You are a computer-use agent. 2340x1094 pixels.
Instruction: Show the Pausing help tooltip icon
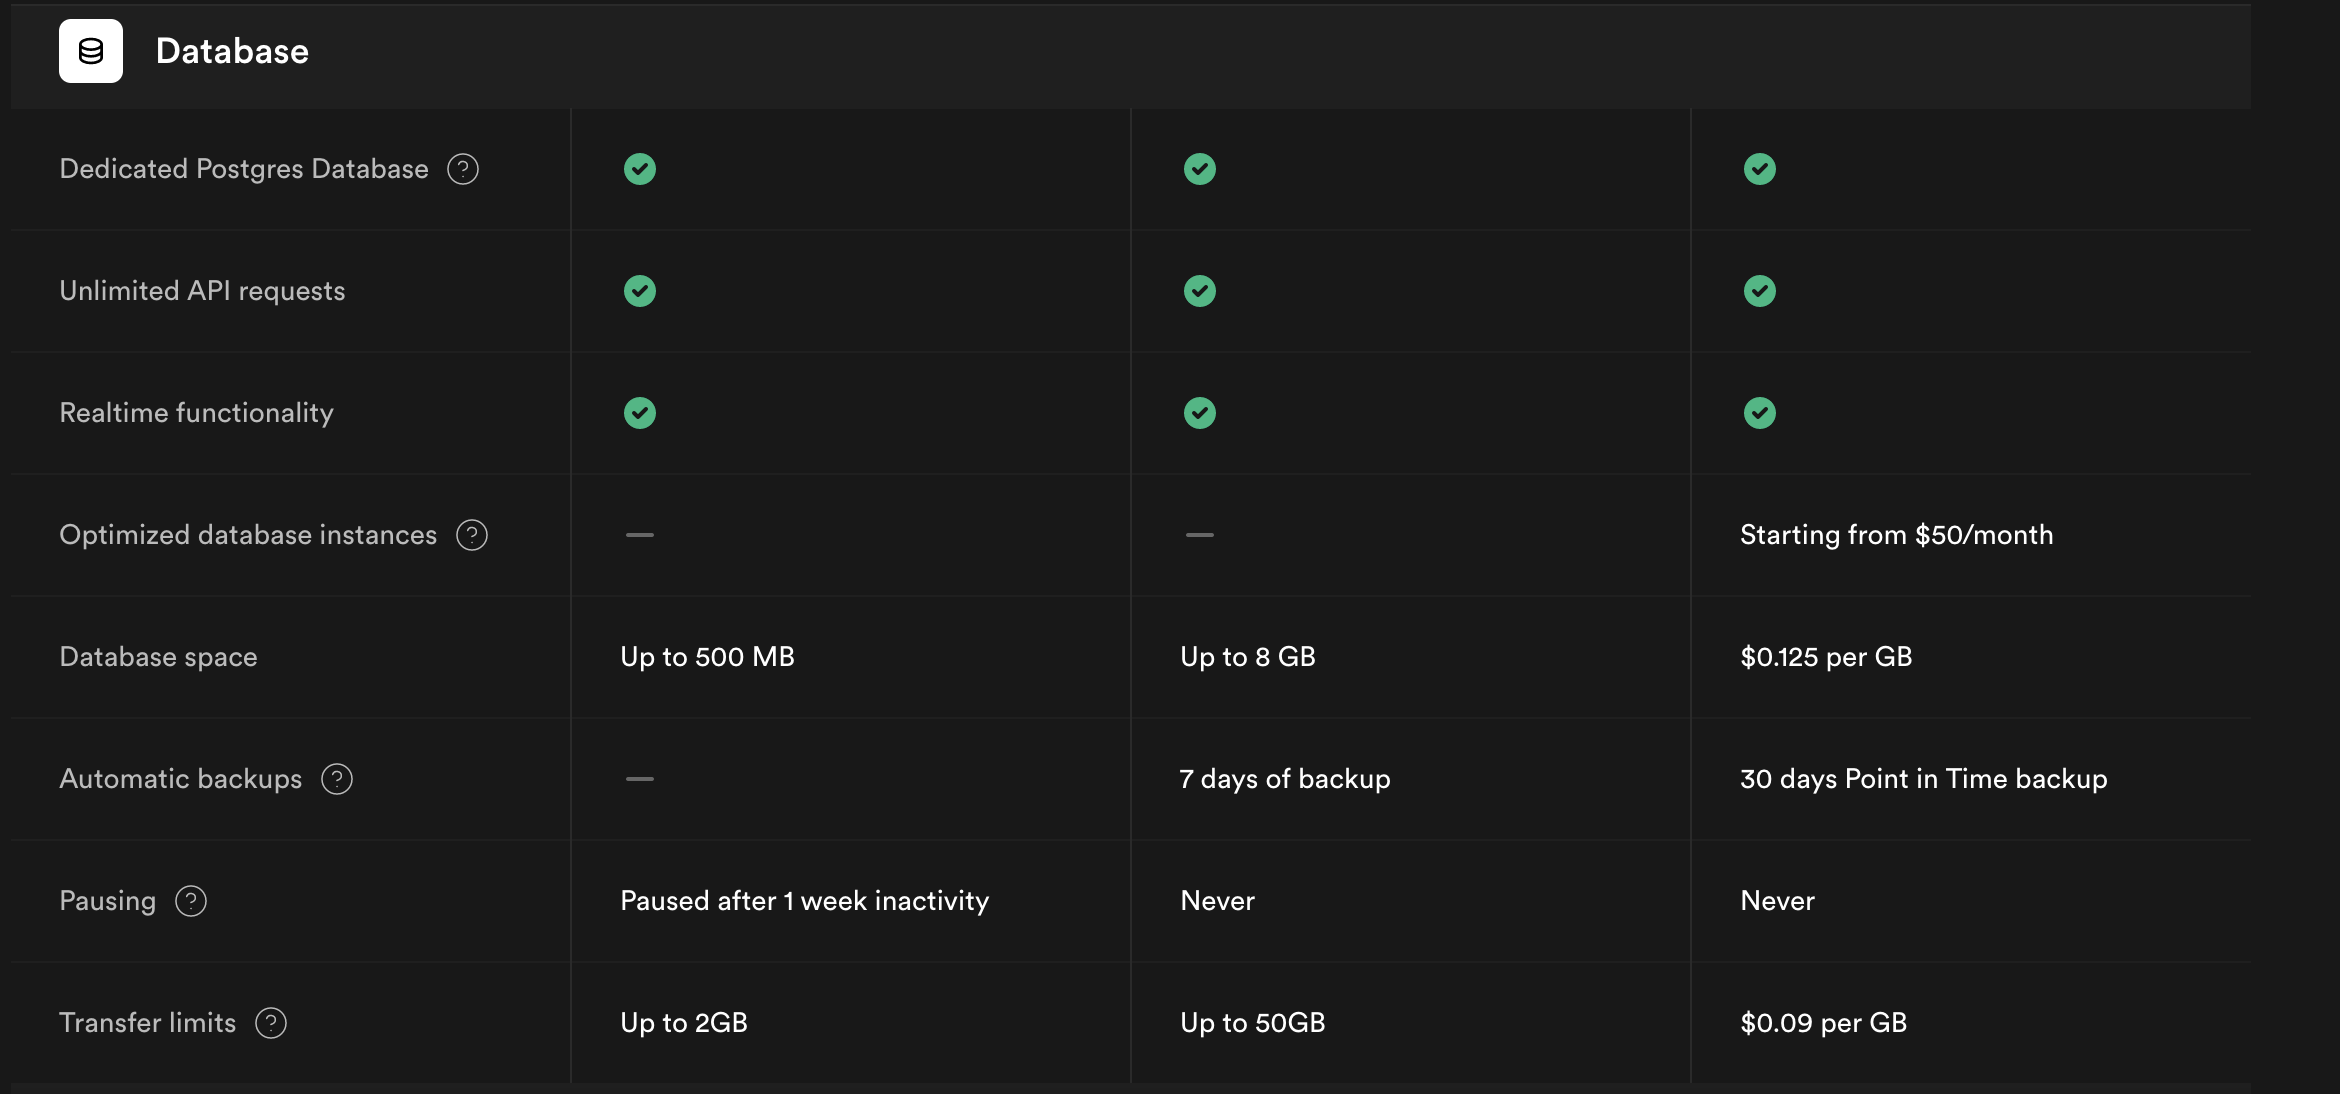point(191,901)
